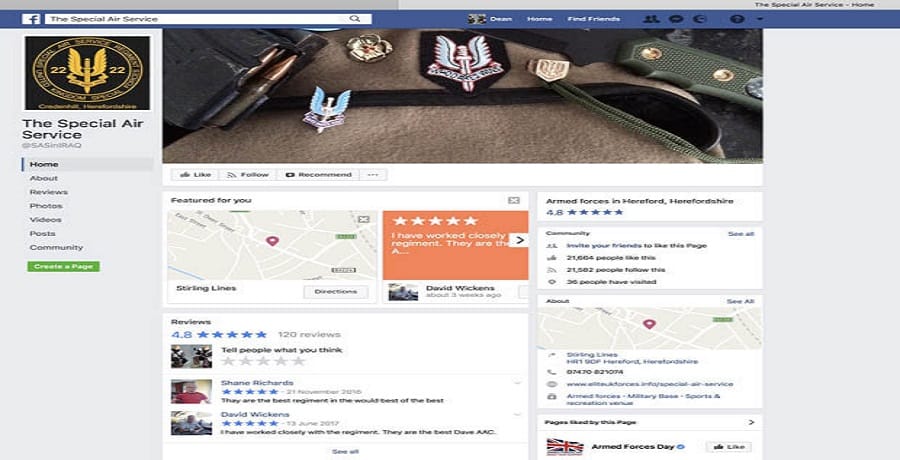Click See all under reviews
Screen dimensions: 900x460
coord(345,452)
